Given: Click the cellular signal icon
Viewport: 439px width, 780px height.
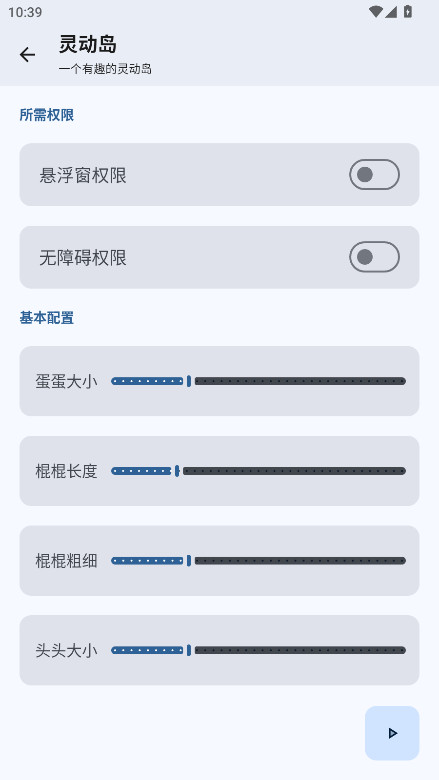Looking at the screenshot, I should [x=391, y=11].
